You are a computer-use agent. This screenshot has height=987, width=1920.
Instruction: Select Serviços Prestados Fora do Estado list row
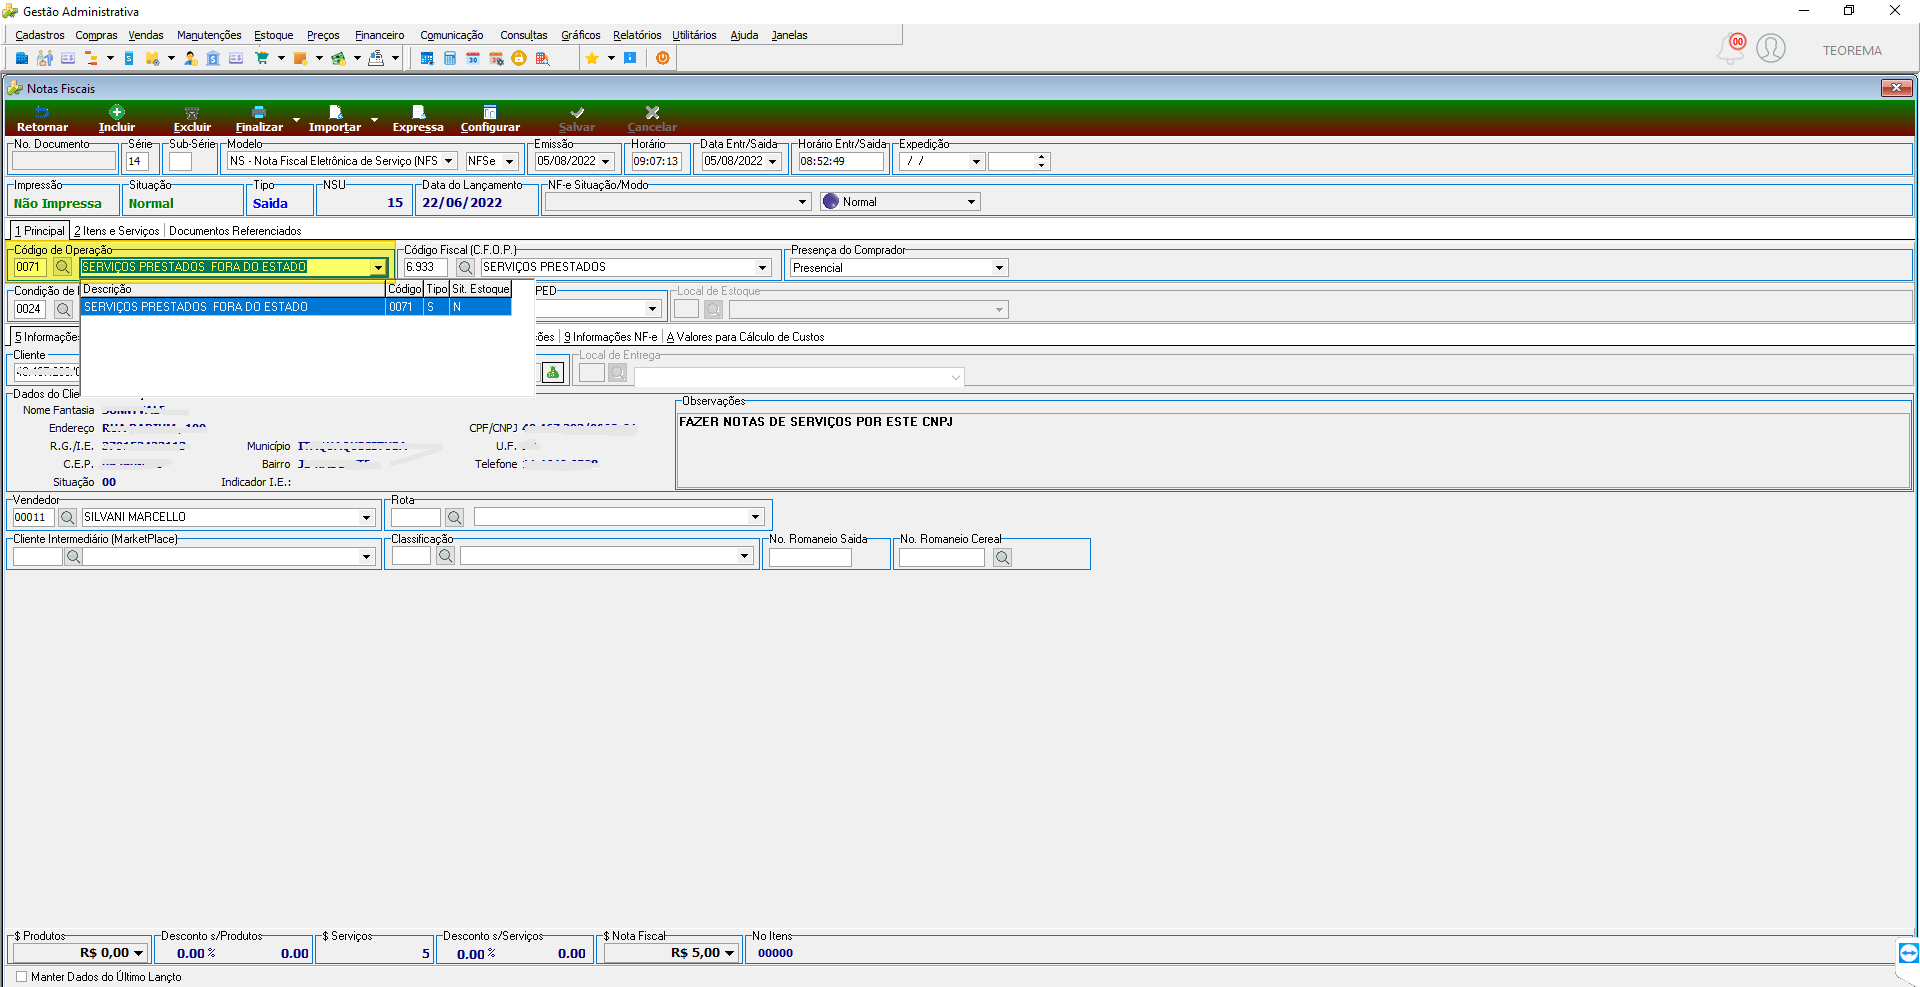click(296, 307)
